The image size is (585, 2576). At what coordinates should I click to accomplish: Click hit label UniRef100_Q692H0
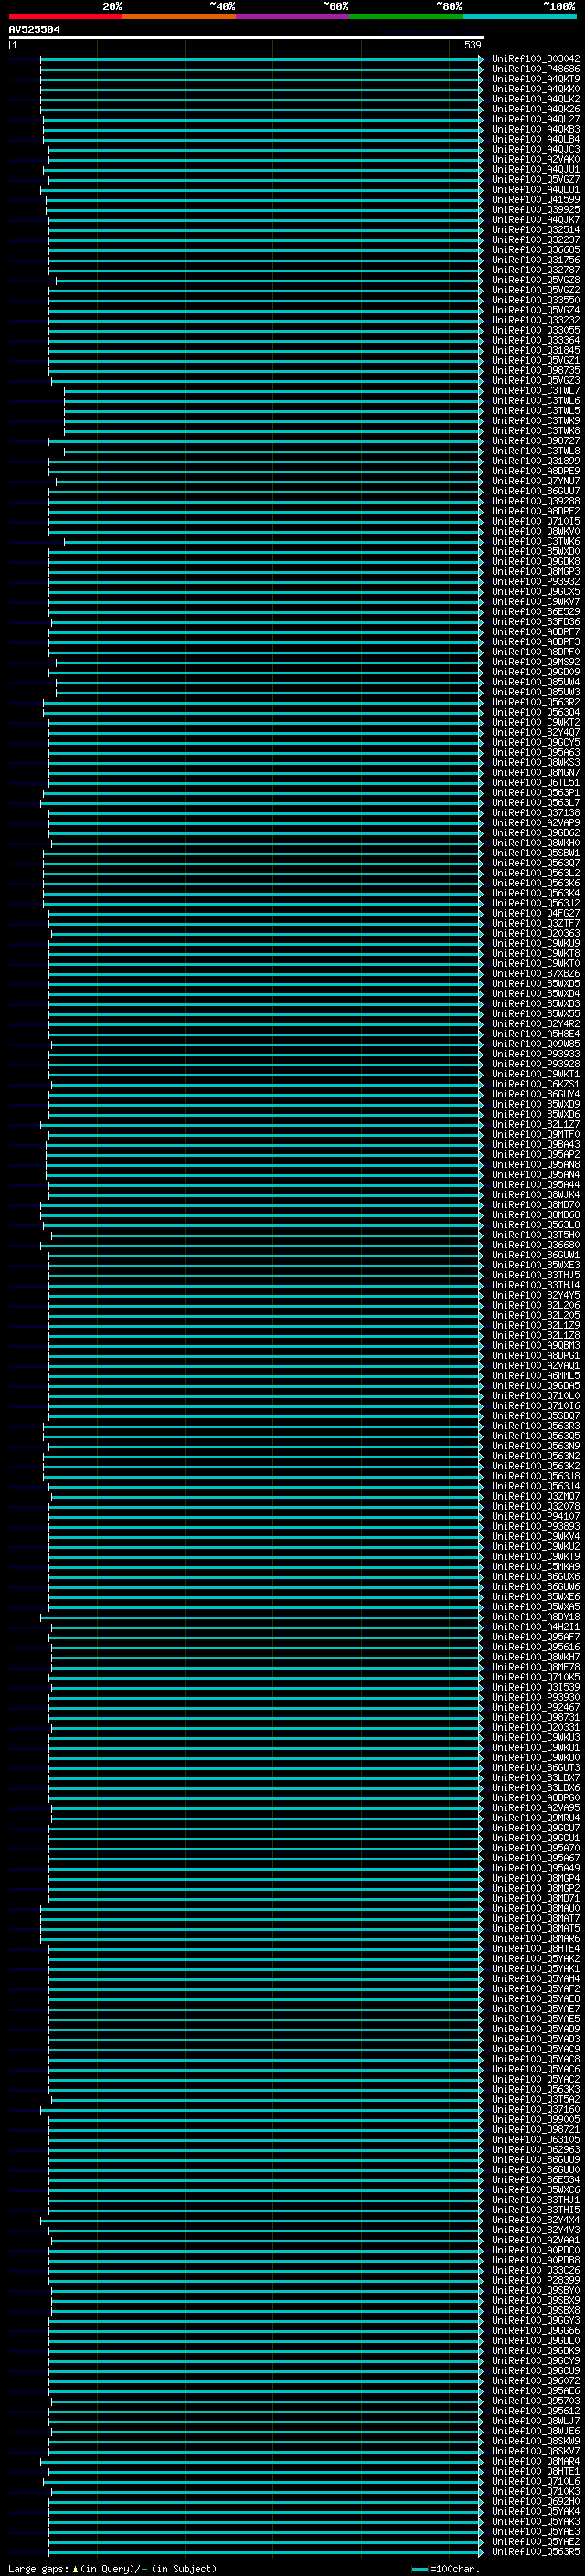point(536,2503)
